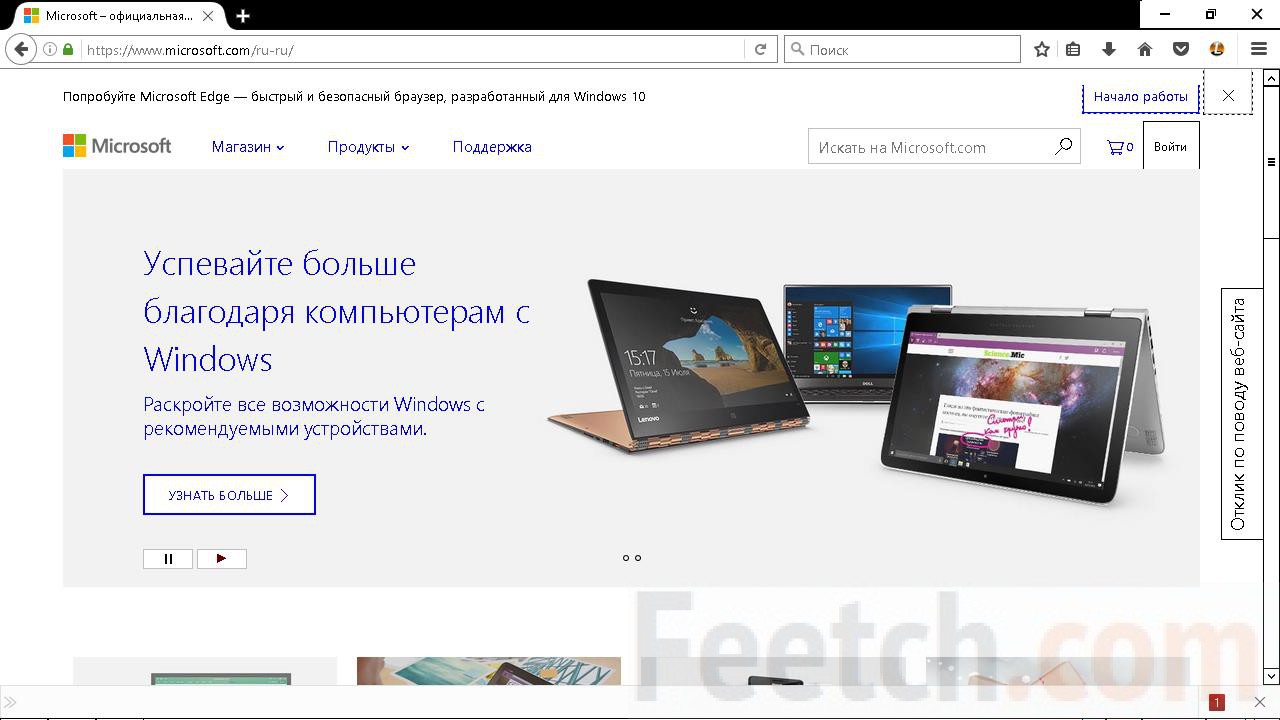Open the shopping cart icon
This screenshot has height=720, width=1280.
(x=1119, y=147)
